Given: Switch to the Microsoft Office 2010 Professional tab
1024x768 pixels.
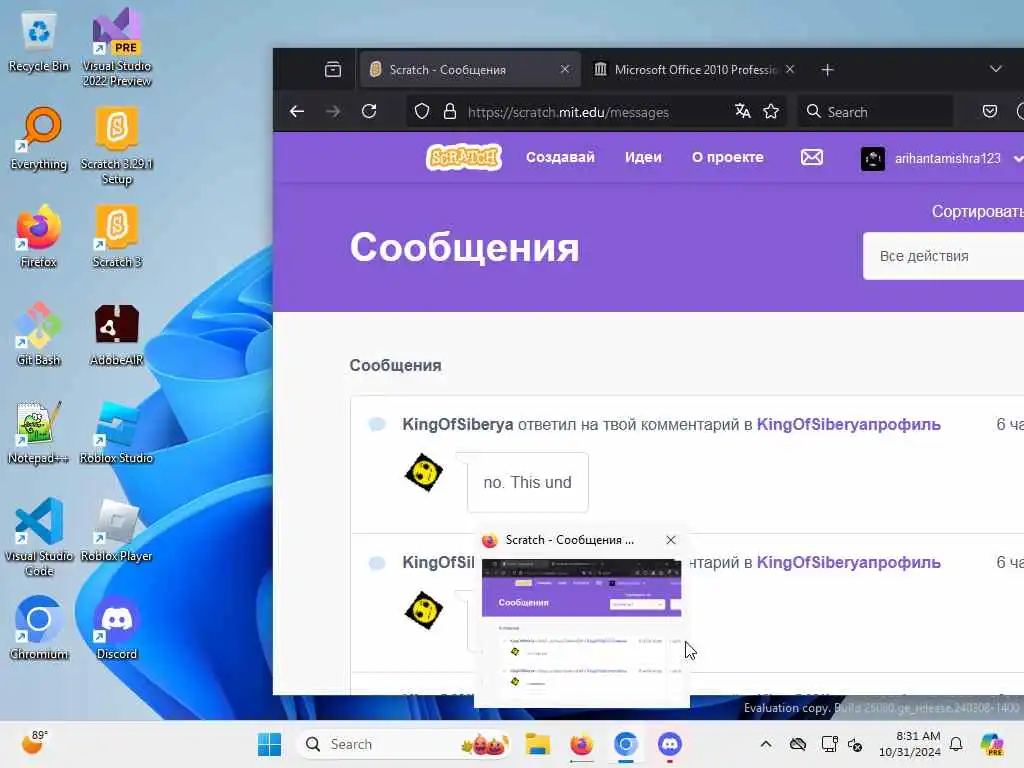Looking at the screenshot, I should tap(695, 69).
